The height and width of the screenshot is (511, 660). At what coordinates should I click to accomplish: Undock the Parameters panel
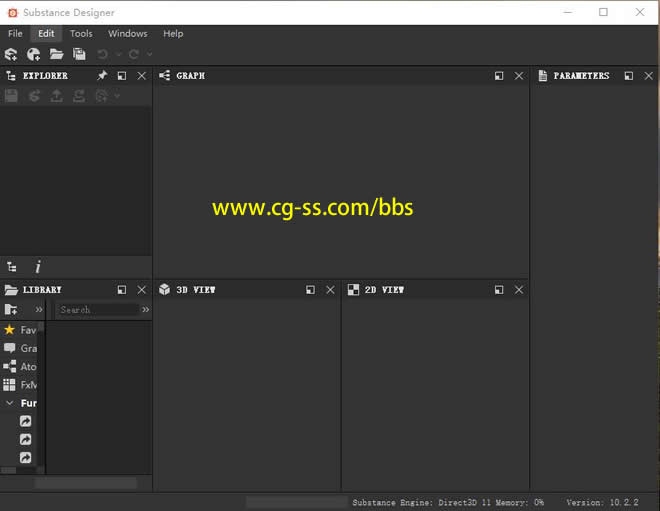click(628, 76)
